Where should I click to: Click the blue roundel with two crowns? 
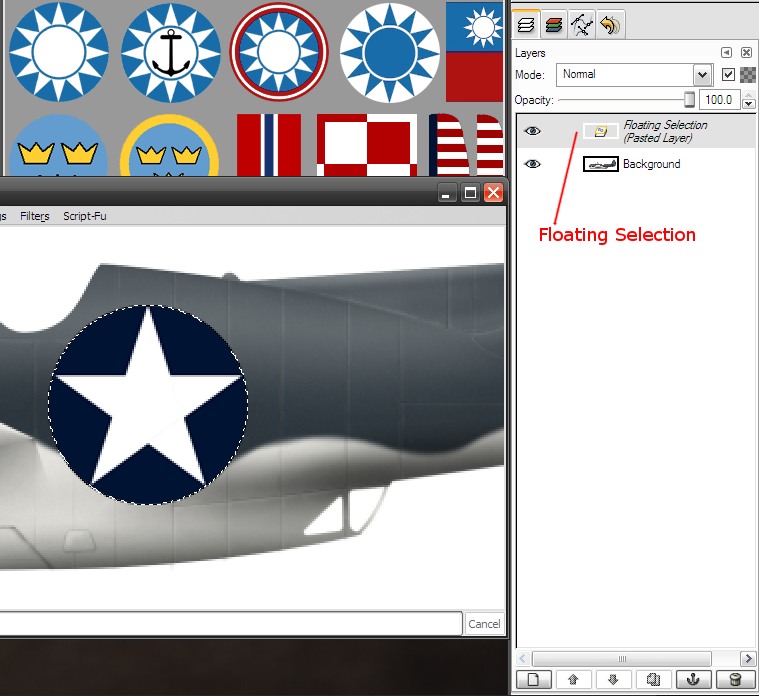(x=59, y=145)
